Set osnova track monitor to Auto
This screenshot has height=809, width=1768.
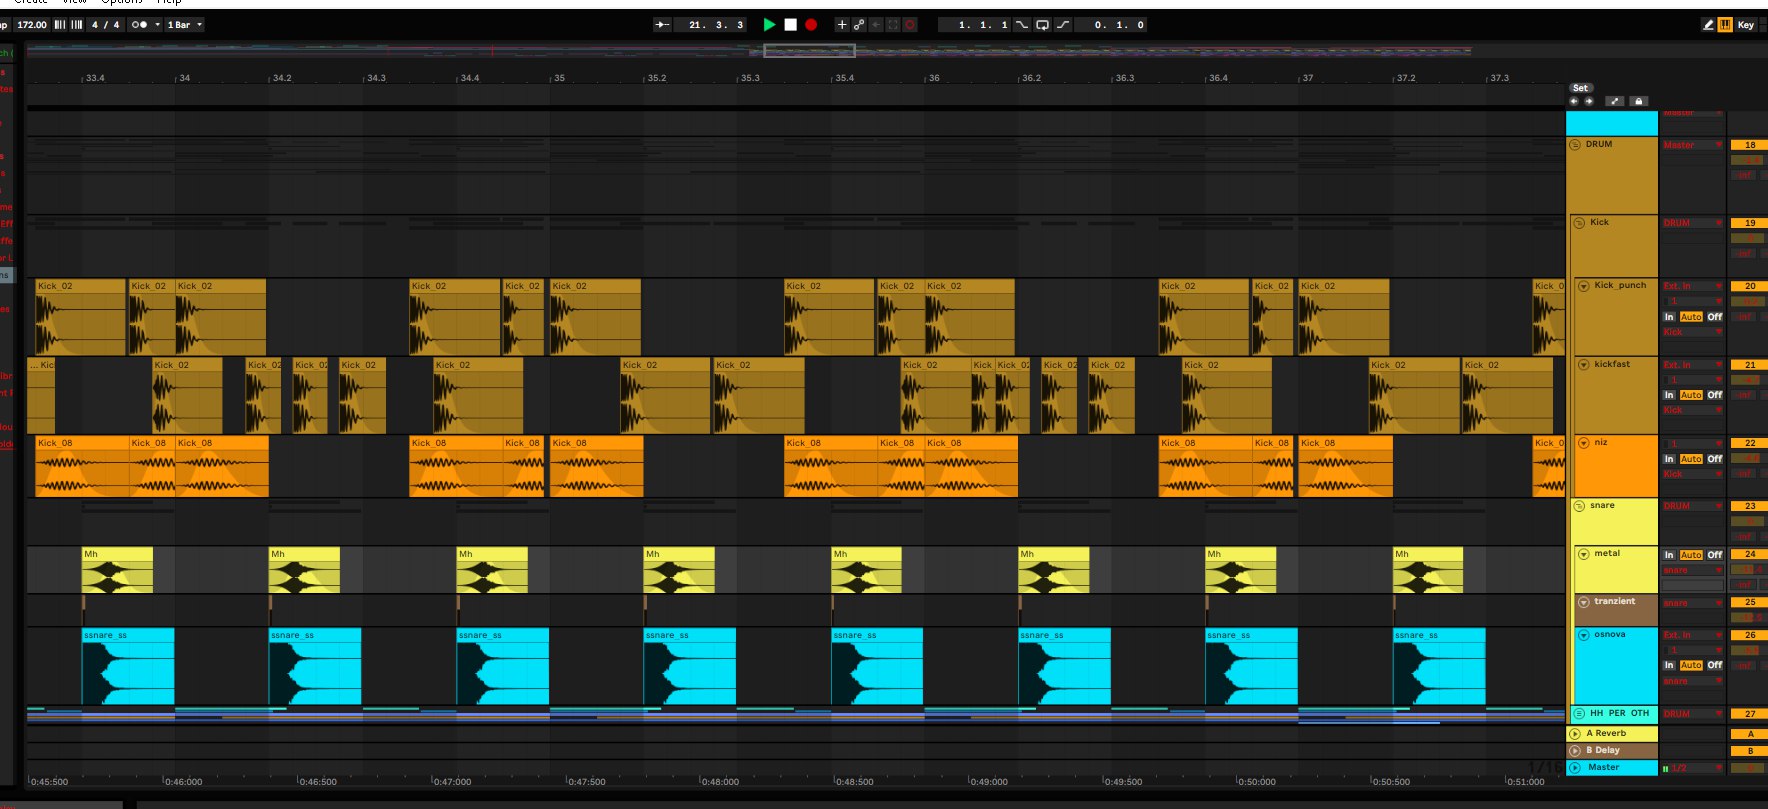[1691, 665]
